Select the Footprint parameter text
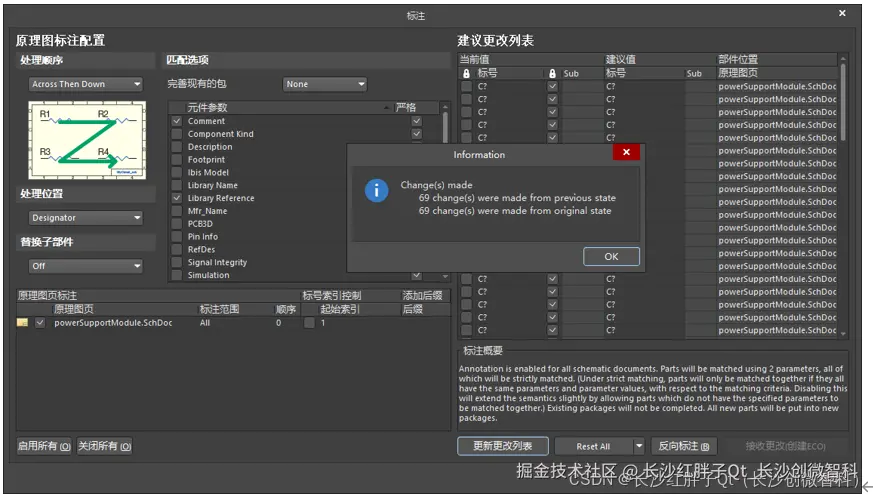Viewport: 873px width, 495px height. [206, 160]
